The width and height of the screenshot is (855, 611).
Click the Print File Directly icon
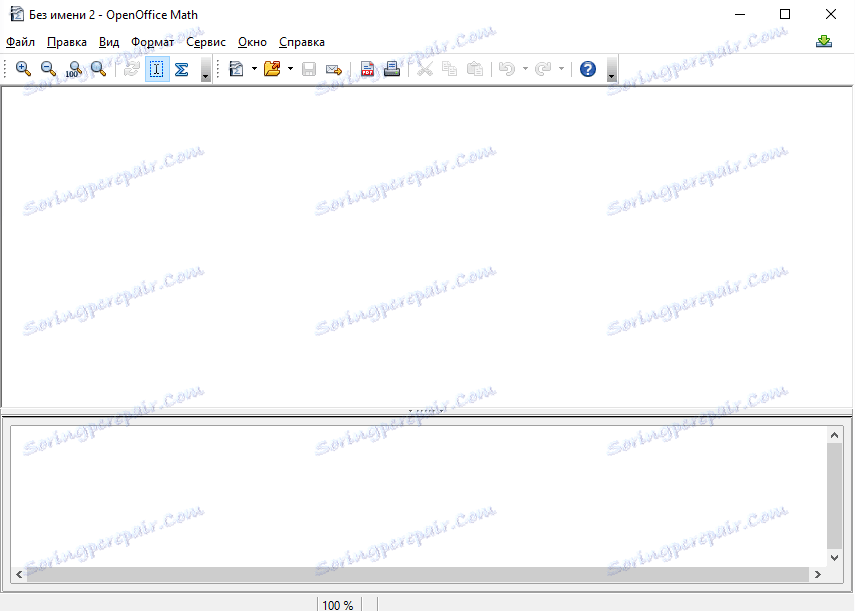click(x=392, y=69)
